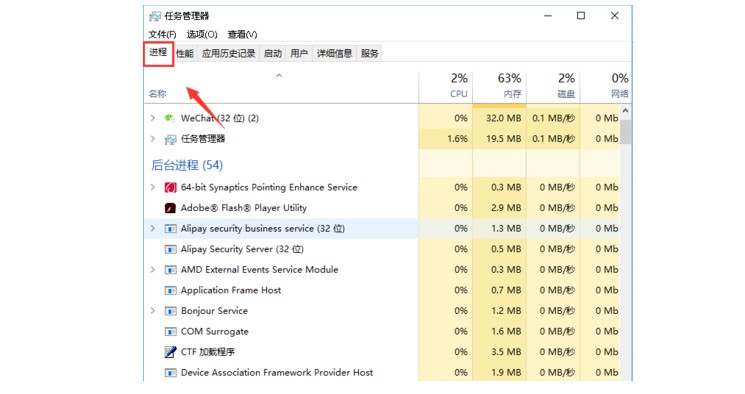Click the Device Association Framework Provider Host icon
Viewport: 745px width, 394px height.
coord(170,373)
